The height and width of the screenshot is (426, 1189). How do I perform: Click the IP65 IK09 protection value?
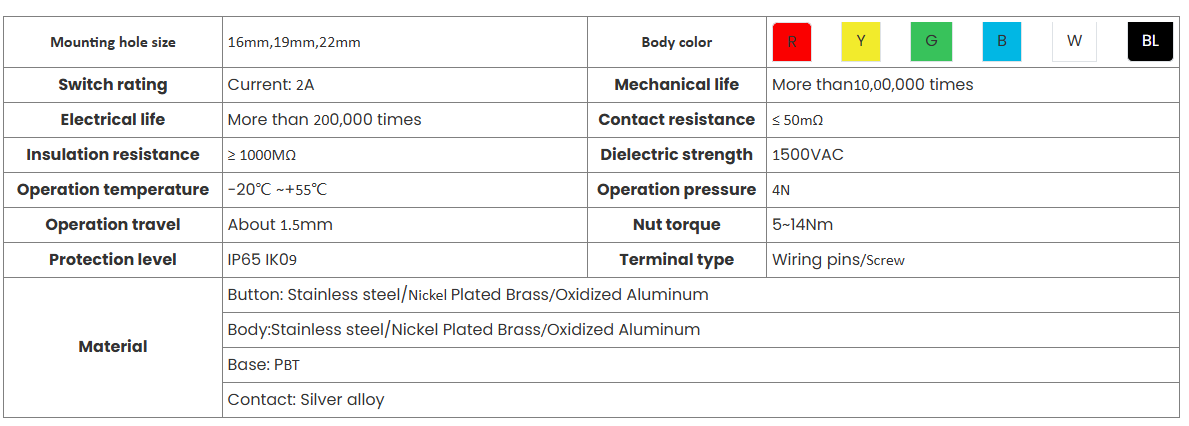(262, 260)
